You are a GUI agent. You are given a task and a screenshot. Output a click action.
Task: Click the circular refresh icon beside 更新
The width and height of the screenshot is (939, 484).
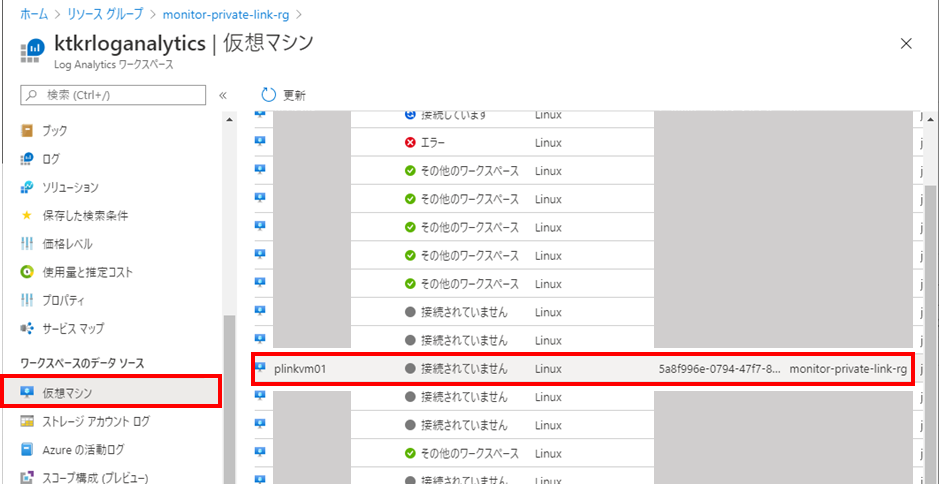pos(269,95)
